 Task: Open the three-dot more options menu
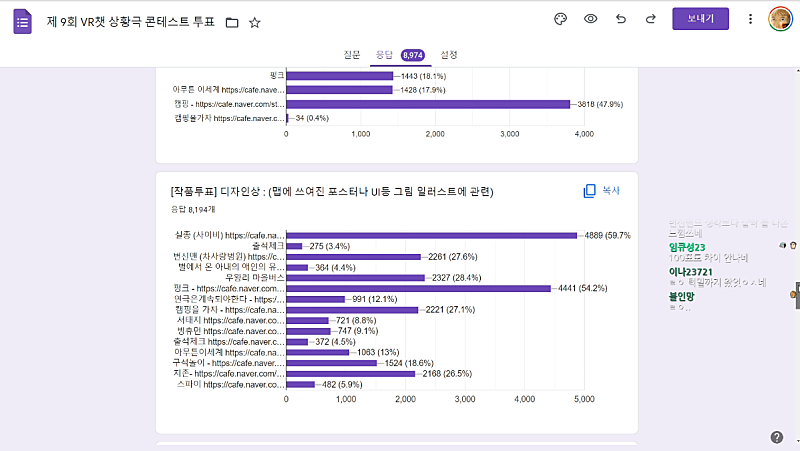pyautogui.click(x=750, y=19)
